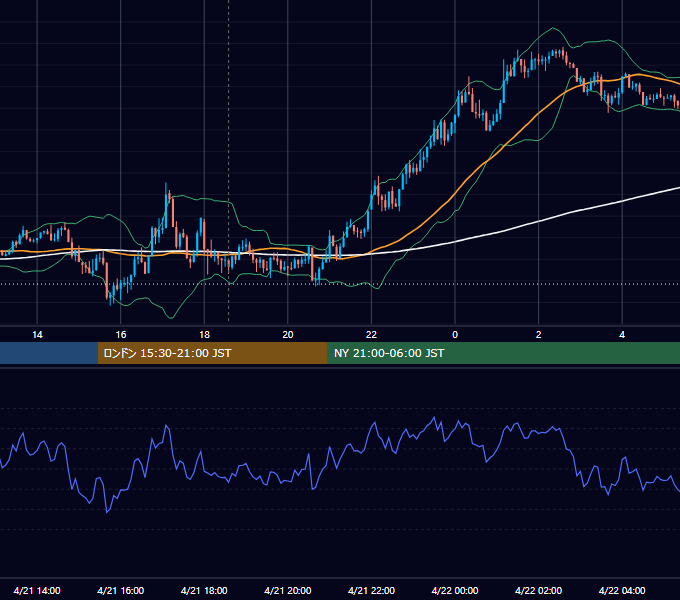Viewport: 680px width, 600px height.
Task: Click the ロンドン 15:30-21:00 JST session bar
Action: [212, 353]
